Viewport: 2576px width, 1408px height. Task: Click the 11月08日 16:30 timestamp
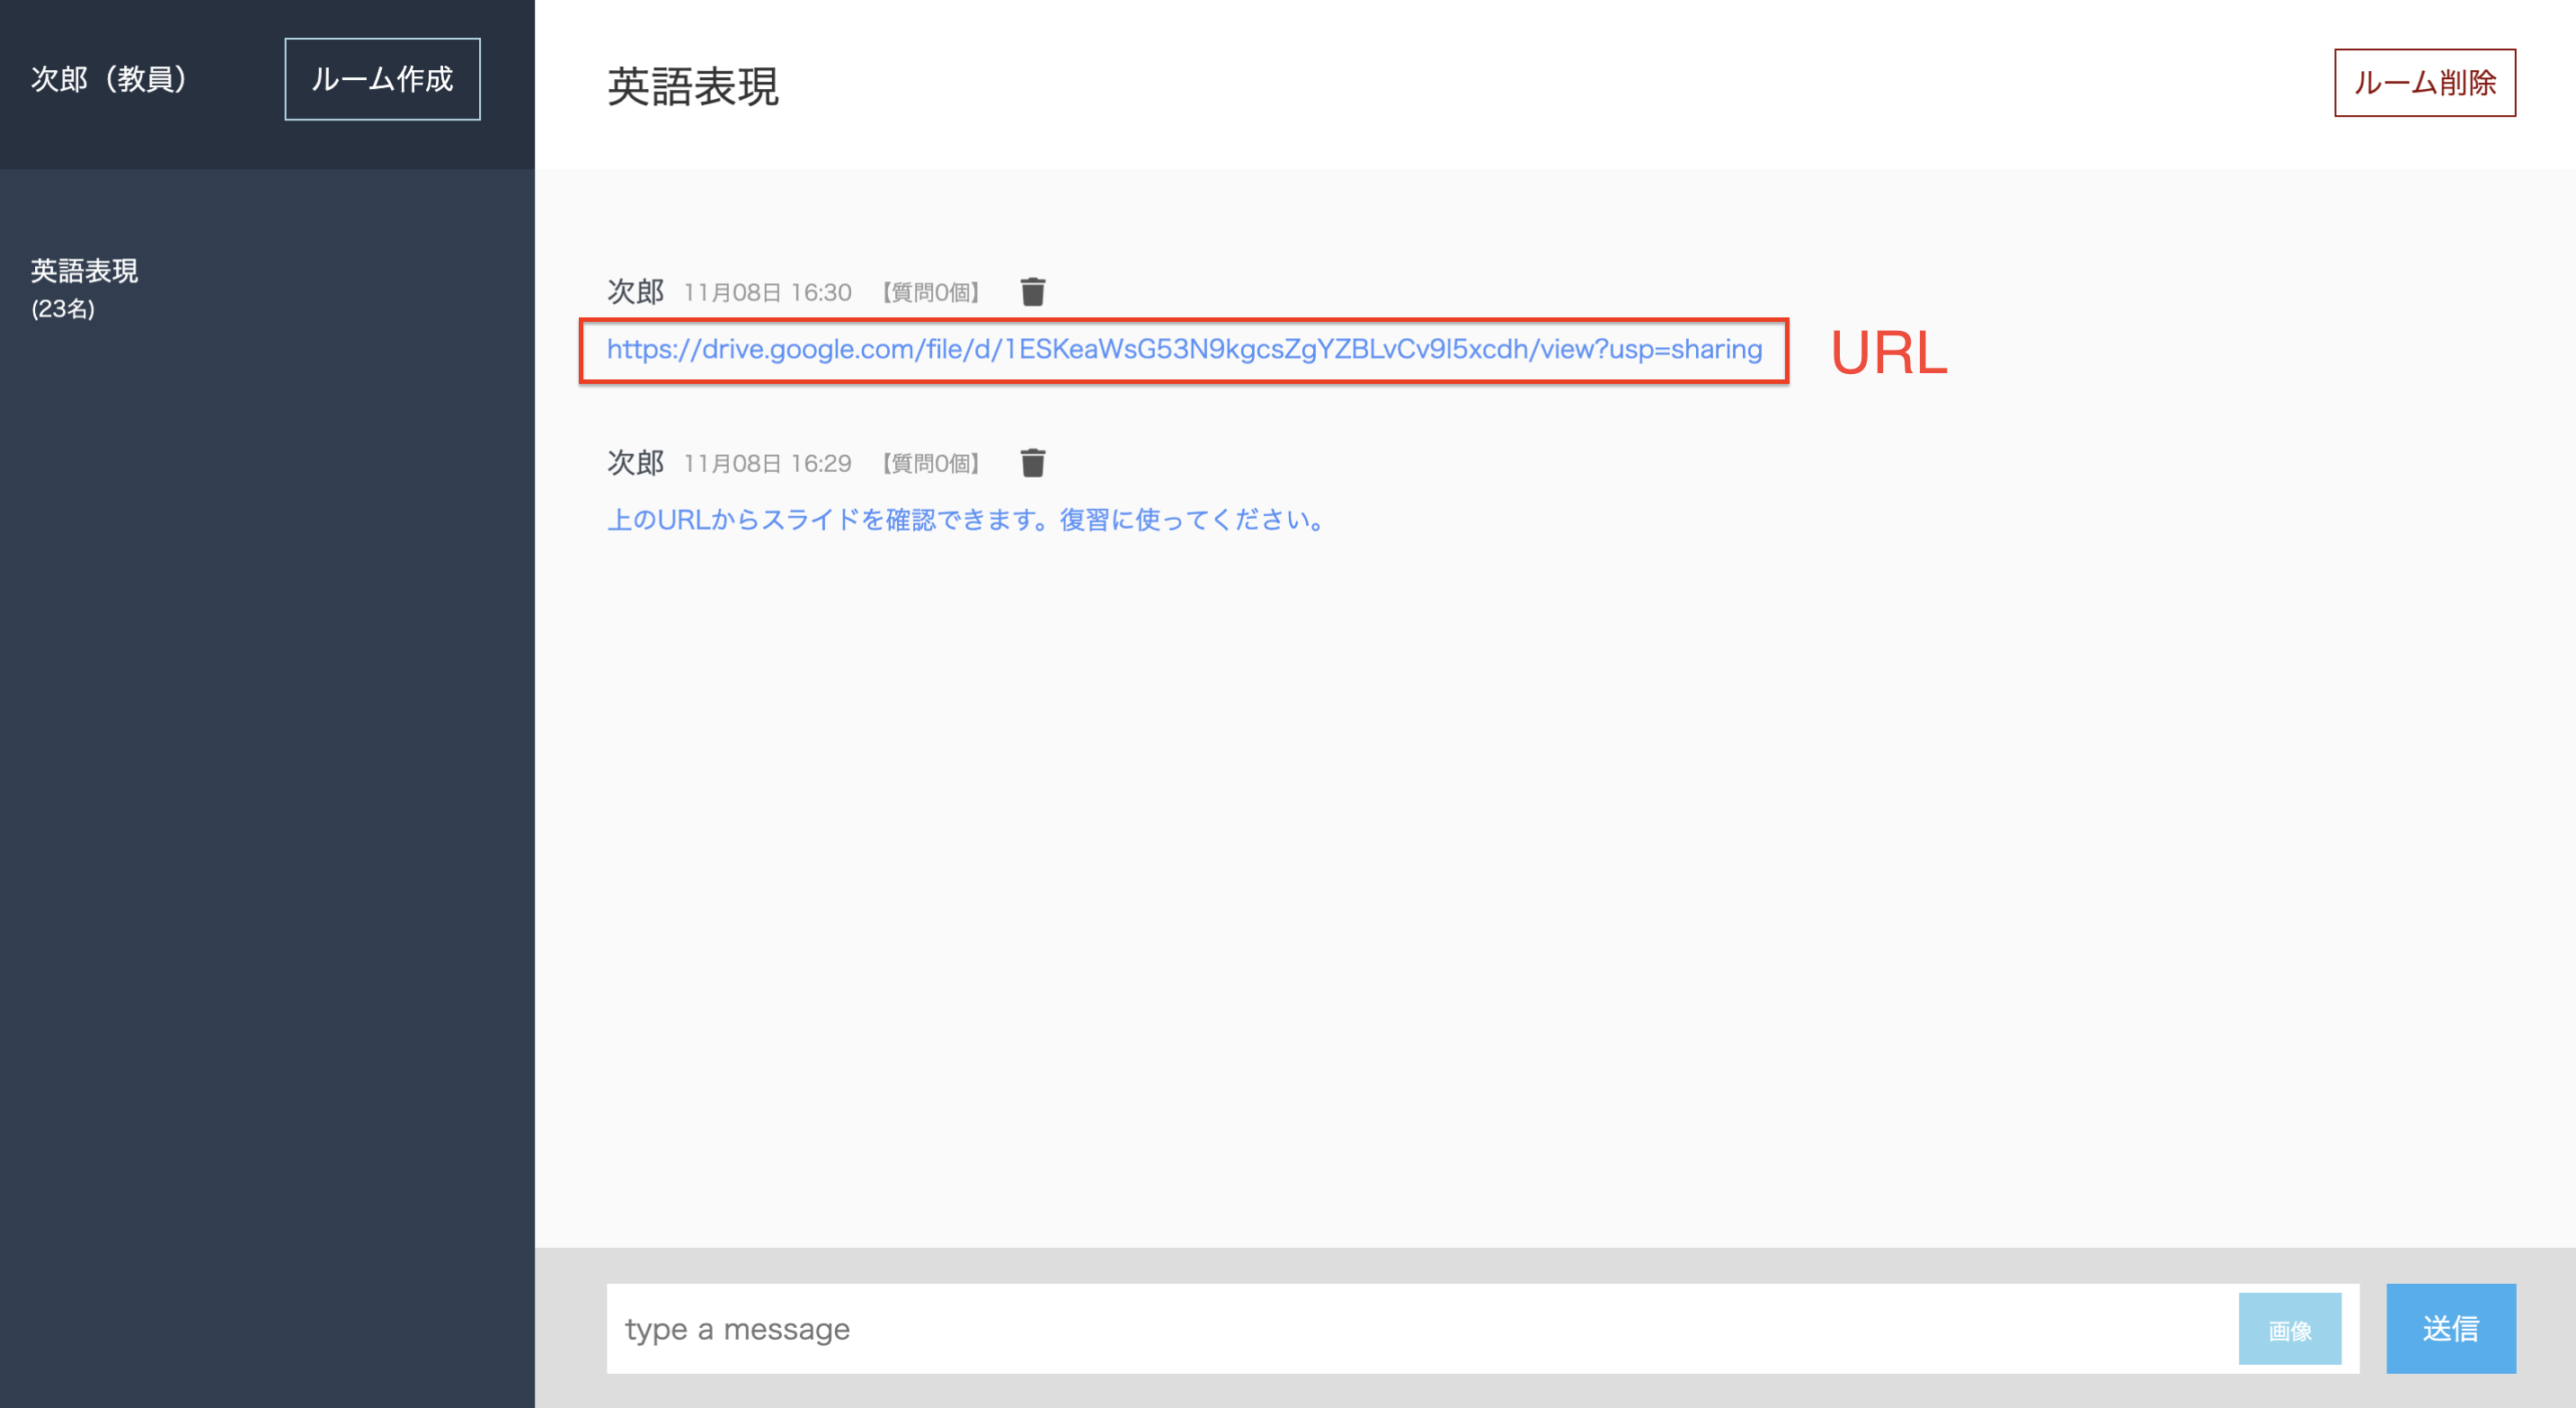767,293
